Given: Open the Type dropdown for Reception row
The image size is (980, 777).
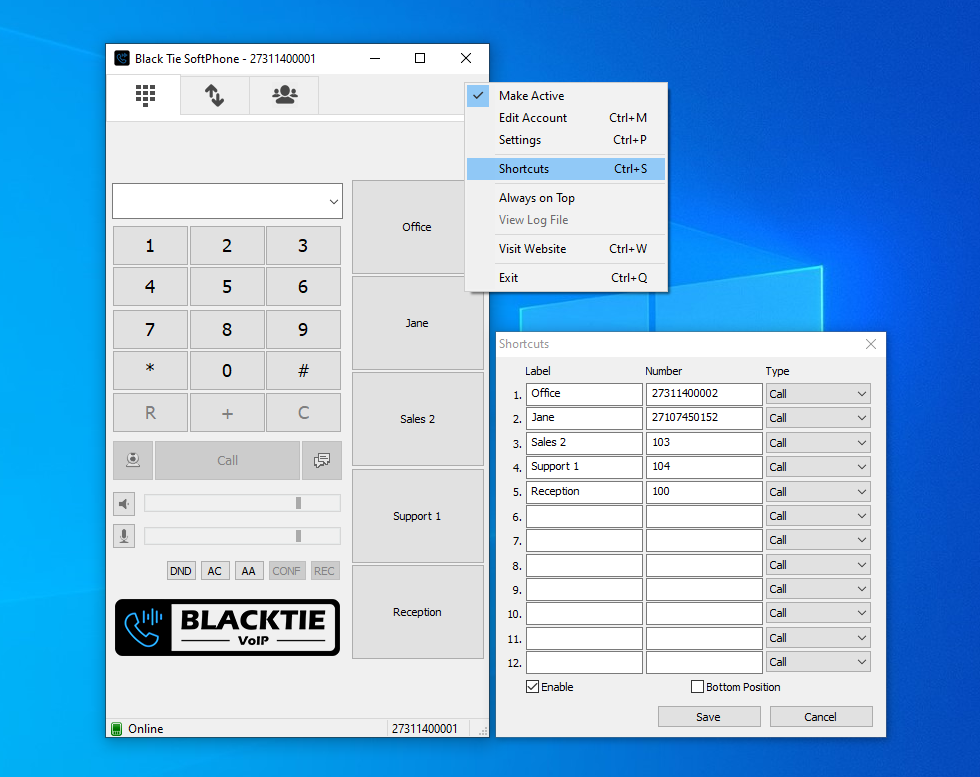Looking at the screenshot, I should tap(861, 492).
